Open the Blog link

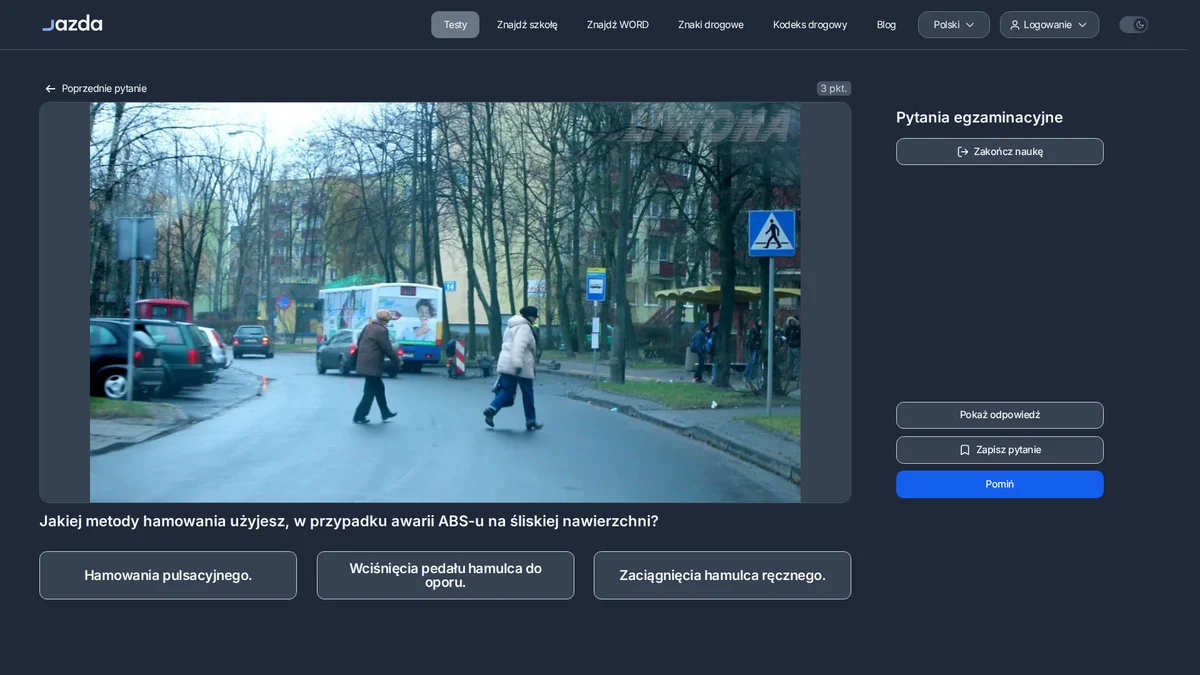coord(886,25)
